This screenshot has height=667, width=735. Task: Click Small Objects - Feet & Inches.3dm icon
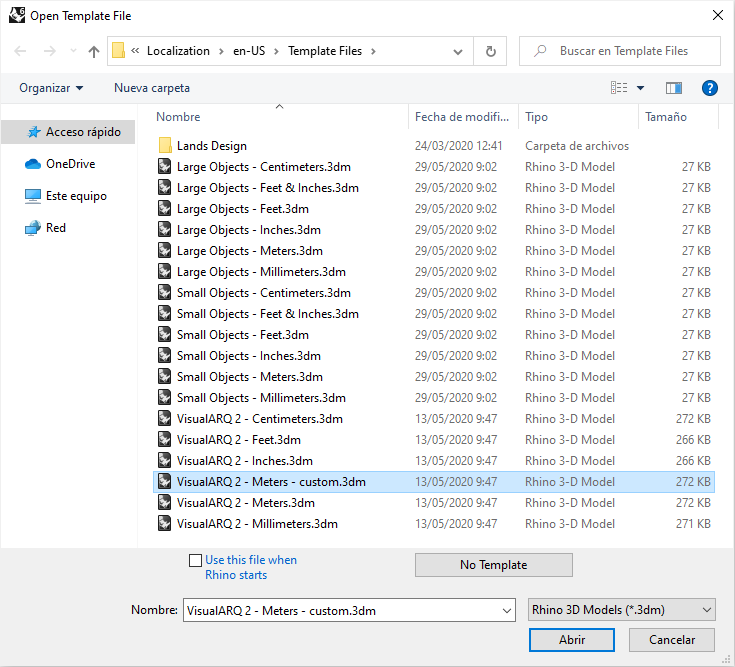(x=165, y=314)
